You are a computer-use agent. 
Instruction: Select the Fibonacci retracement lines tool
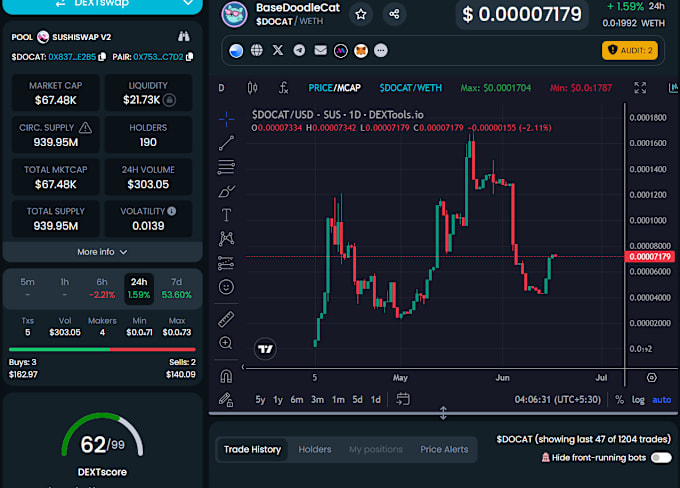[226, 167]
